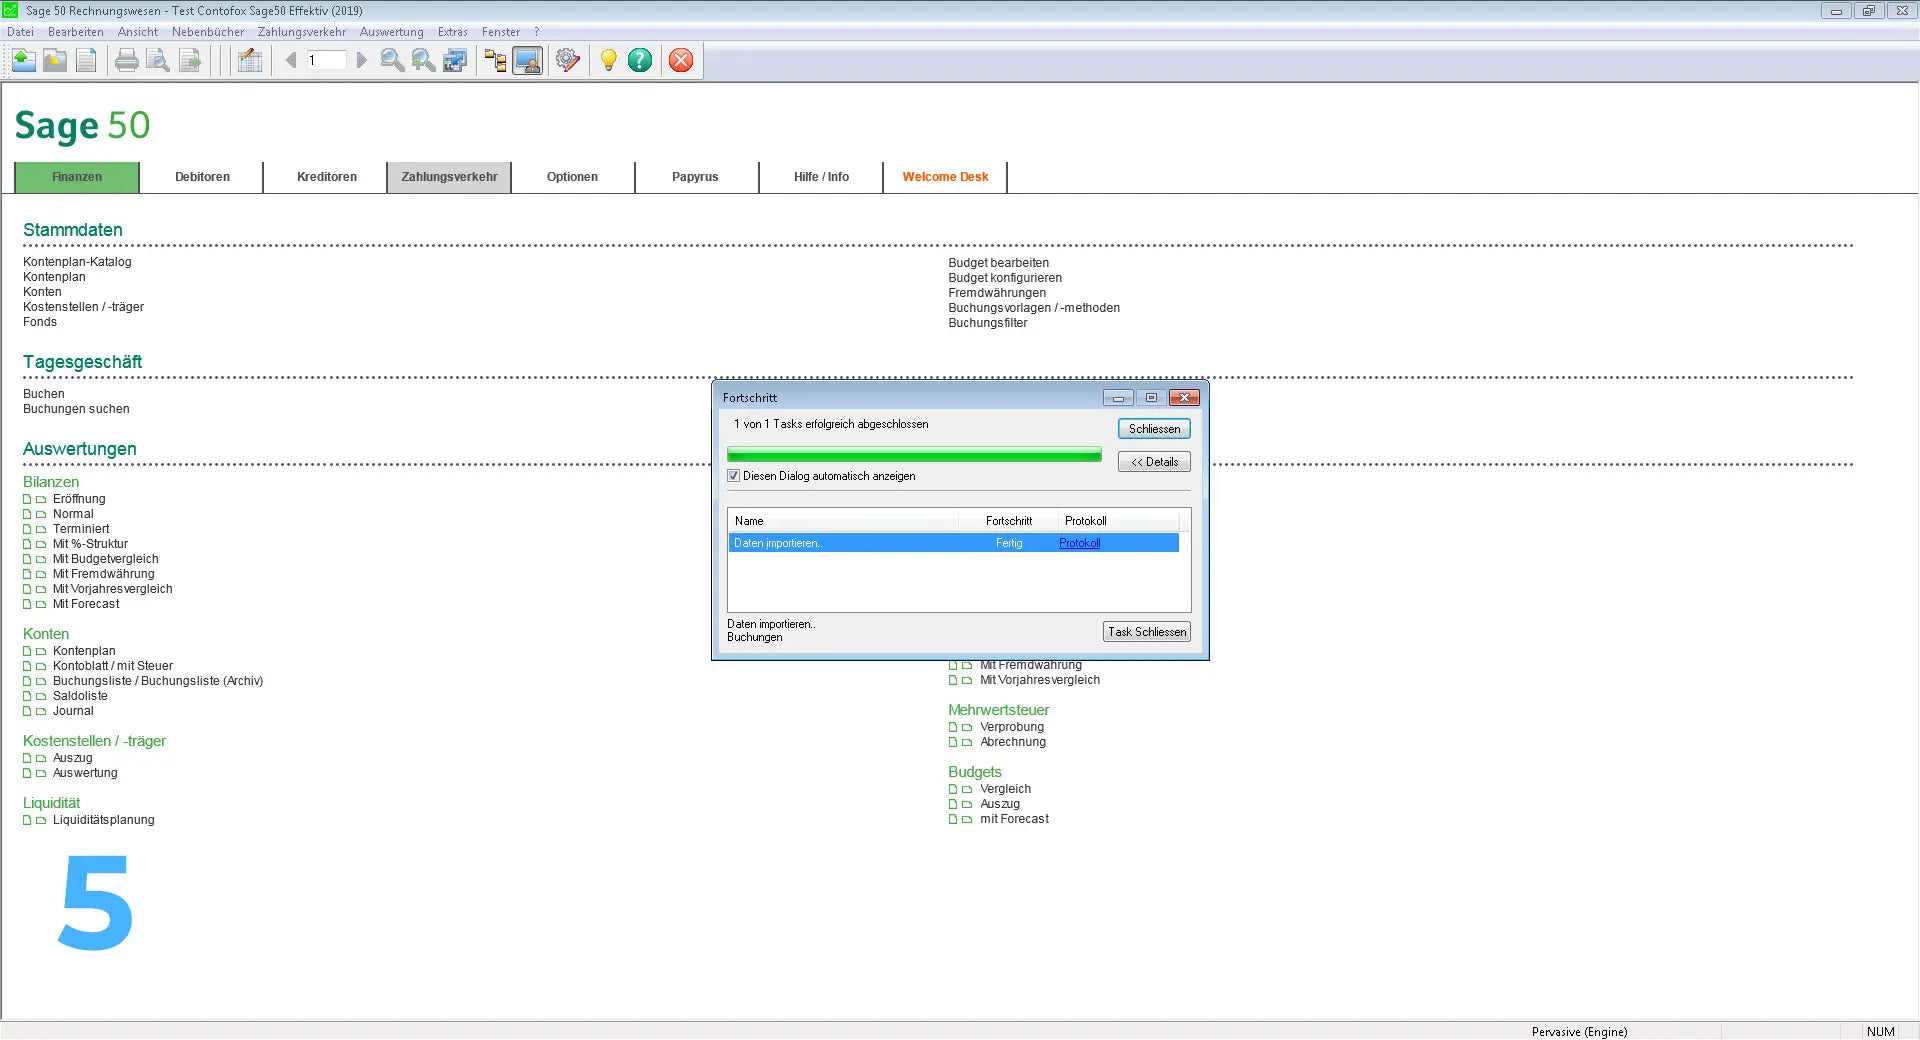Click the page number input field
The height and width of the screenshot is (1040, 1920).
[x=325, y=61]
